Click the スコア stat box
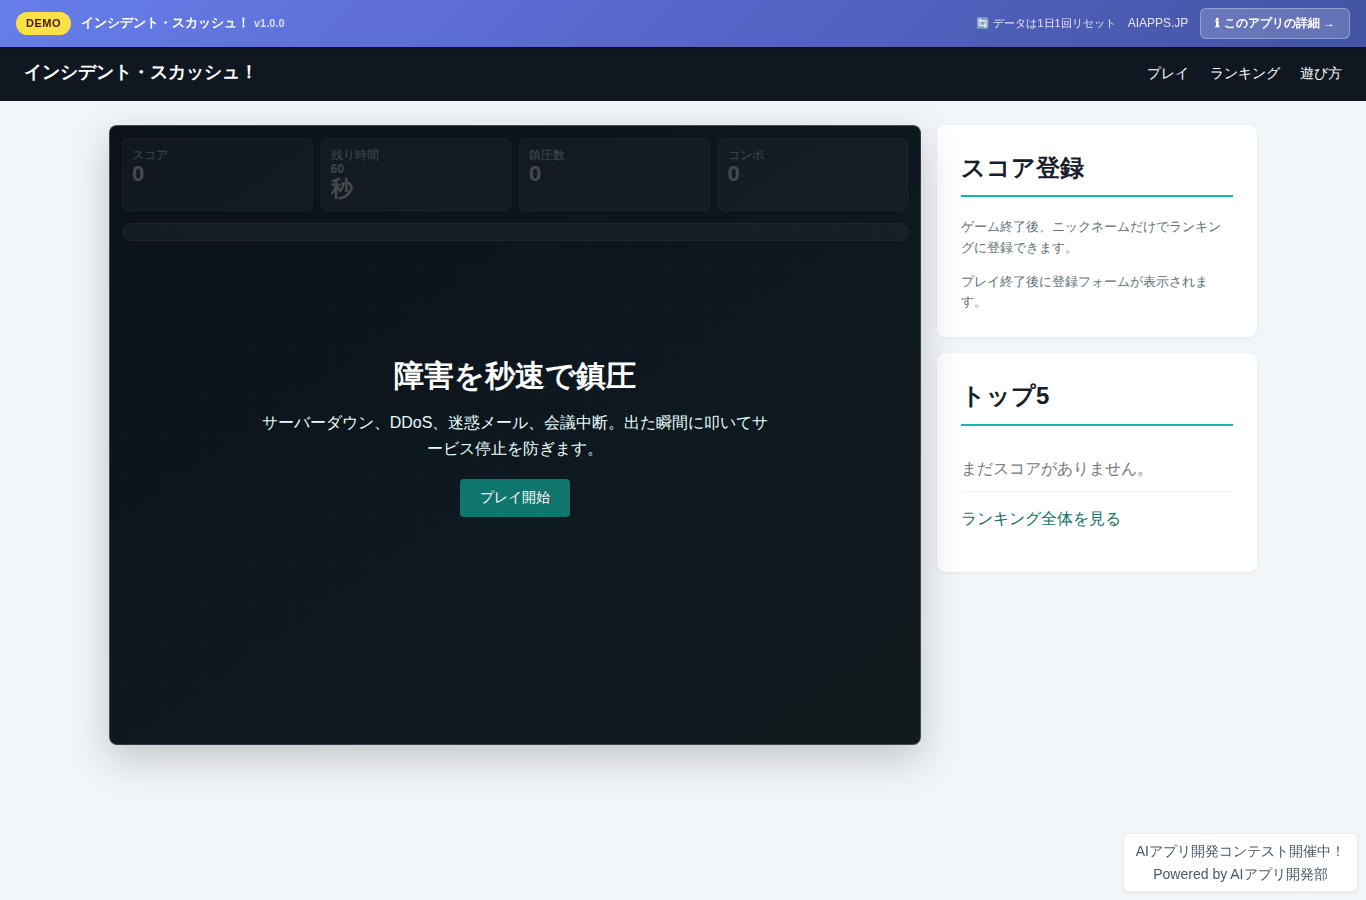The width and height of the screenshot is (1366, 900). pyautogui.click(x=217, y=174)
